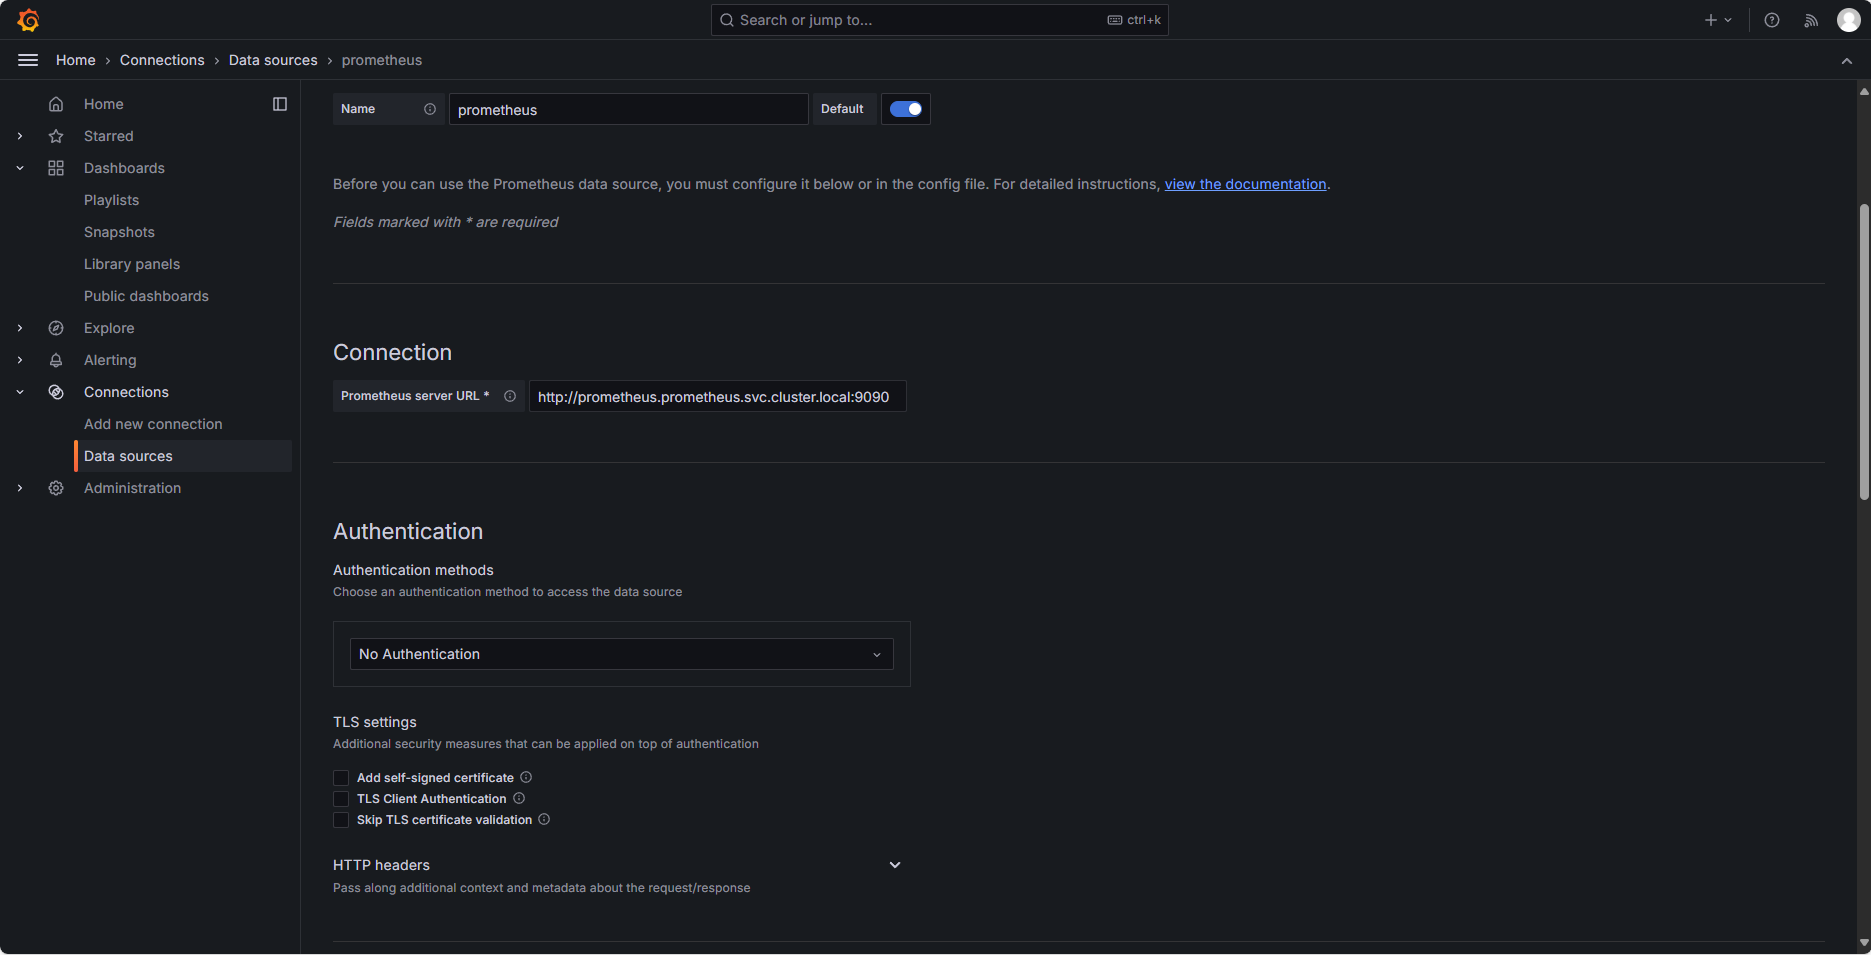Click the TLS settings heading text
The width and height of the screenshot is (1871, 955).
(x=375, y=722)
